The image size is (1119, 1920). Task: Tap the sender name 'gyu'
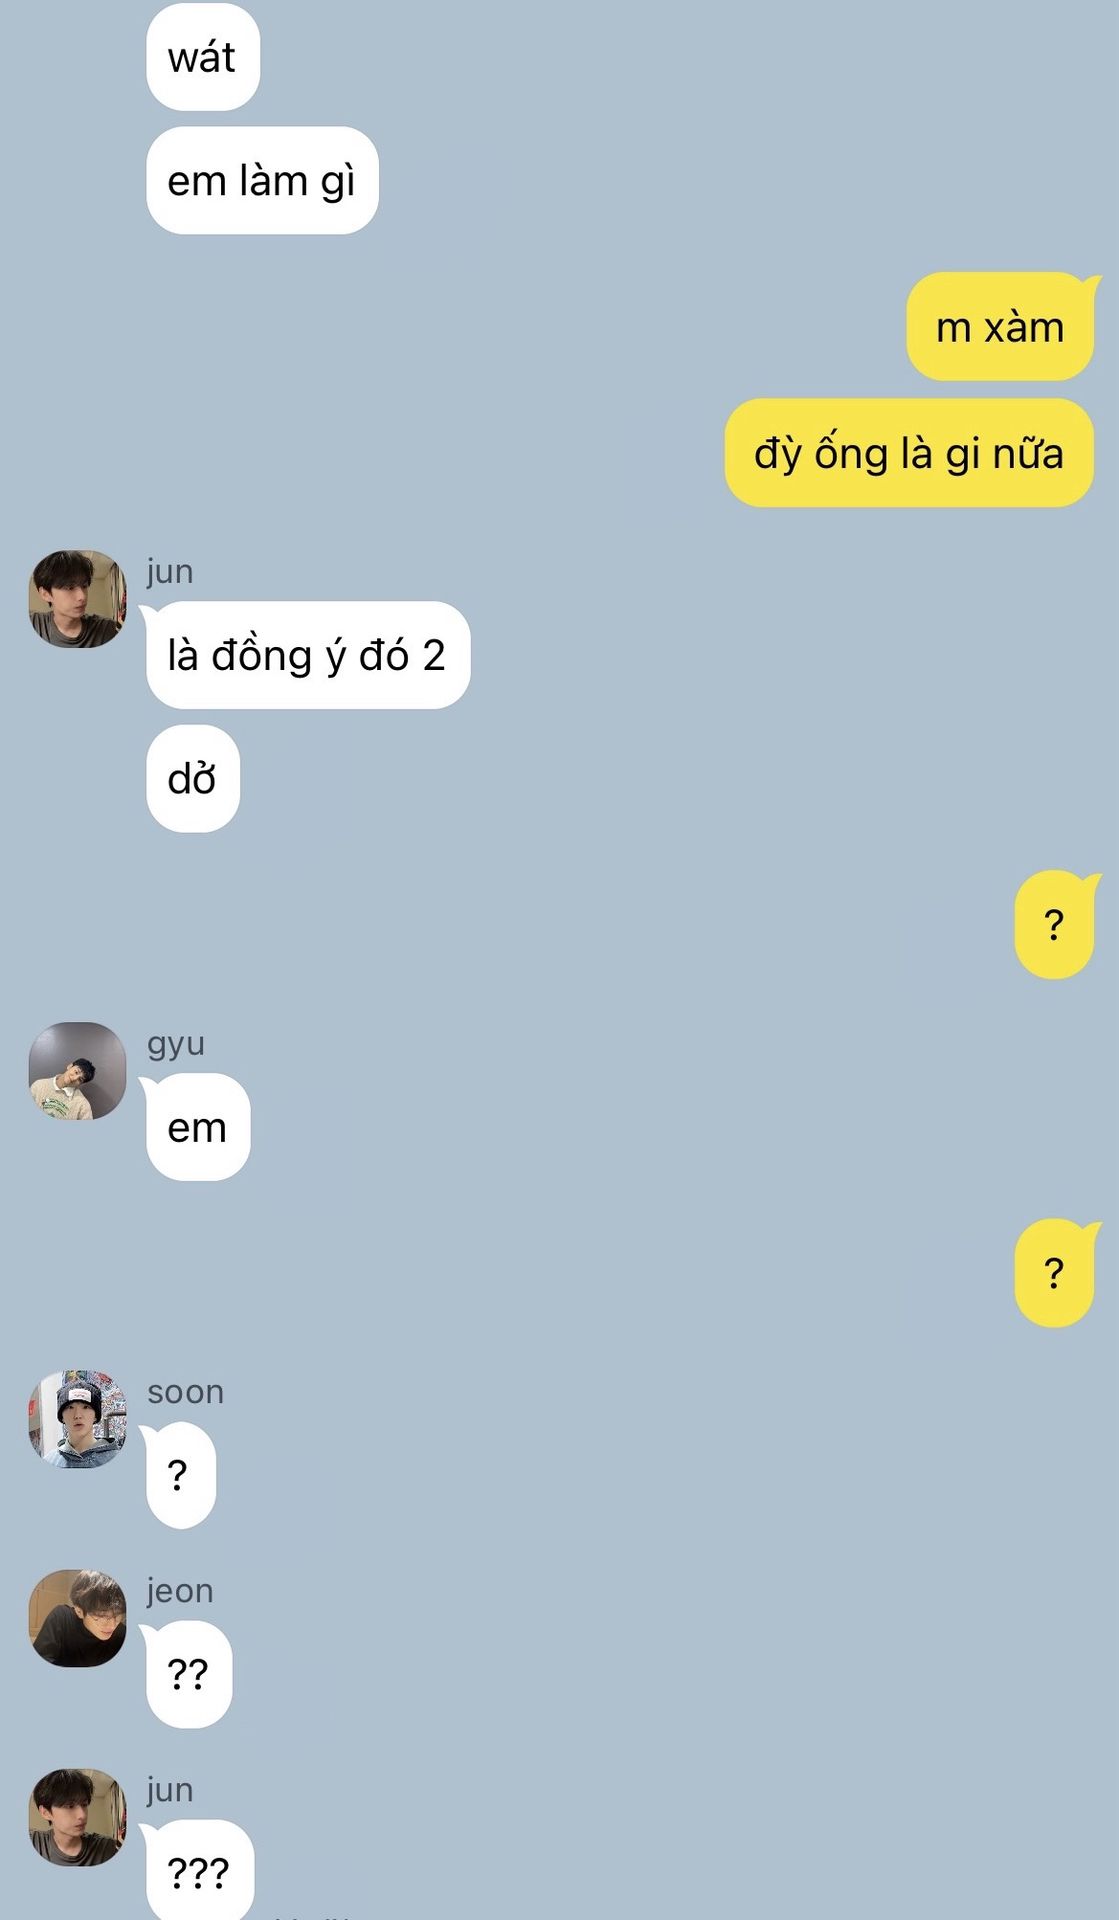(176, 1044)
